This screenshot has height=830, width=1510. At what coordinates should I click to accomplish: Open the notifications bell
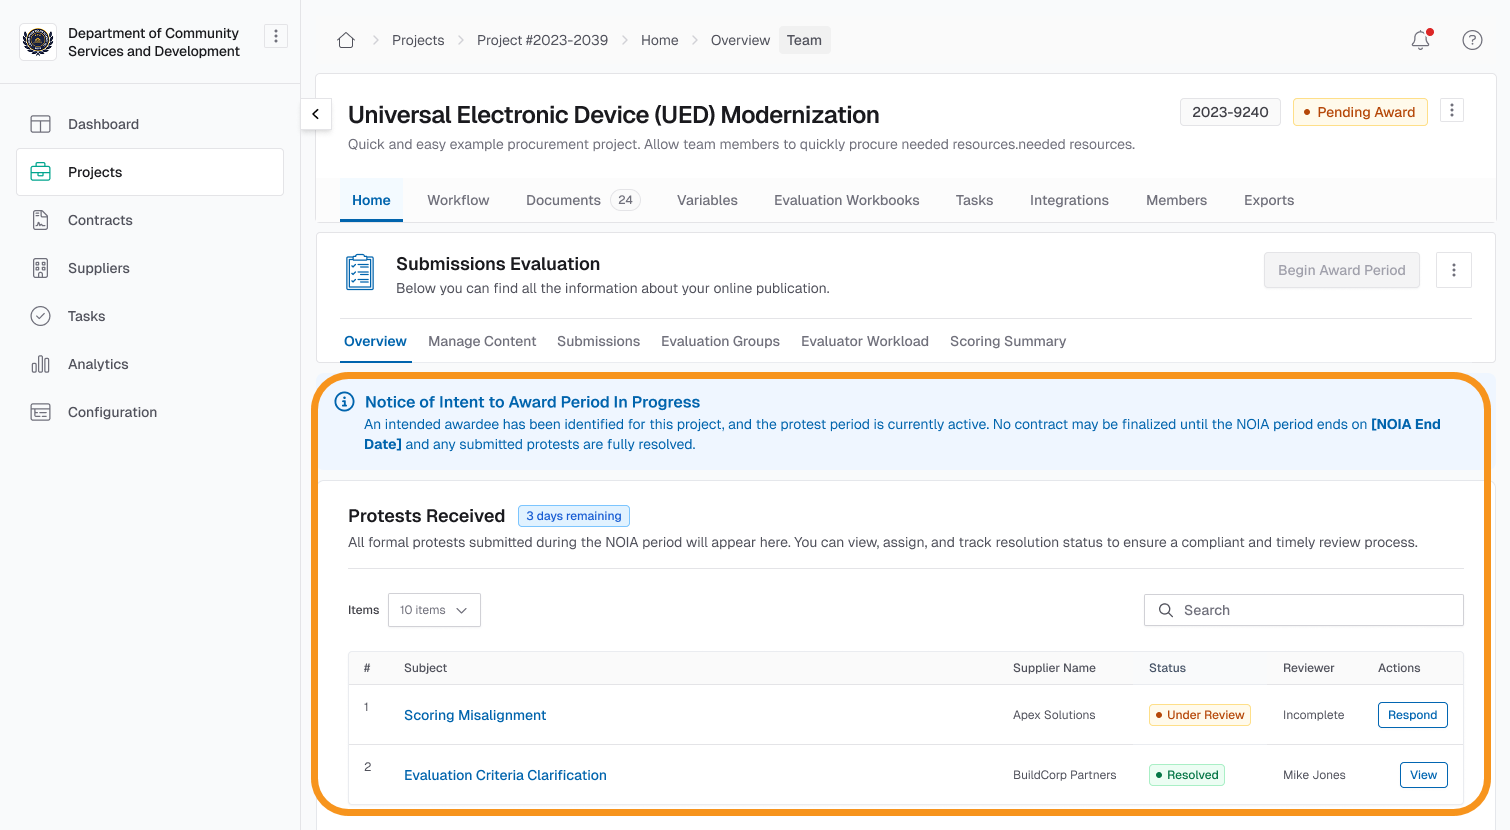coord(1420,40)
